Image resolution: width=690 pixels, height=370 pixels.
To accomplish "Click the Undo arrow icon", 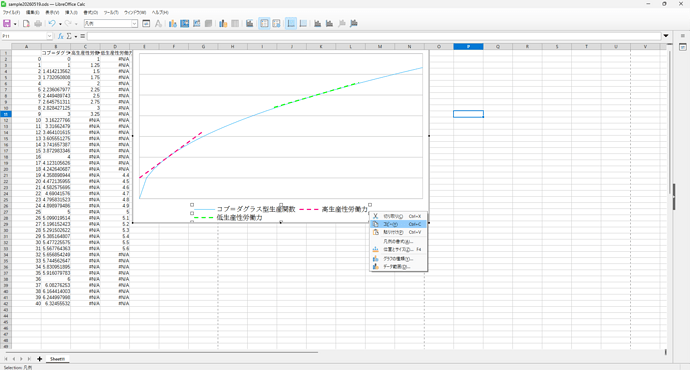I will point(52,24).
